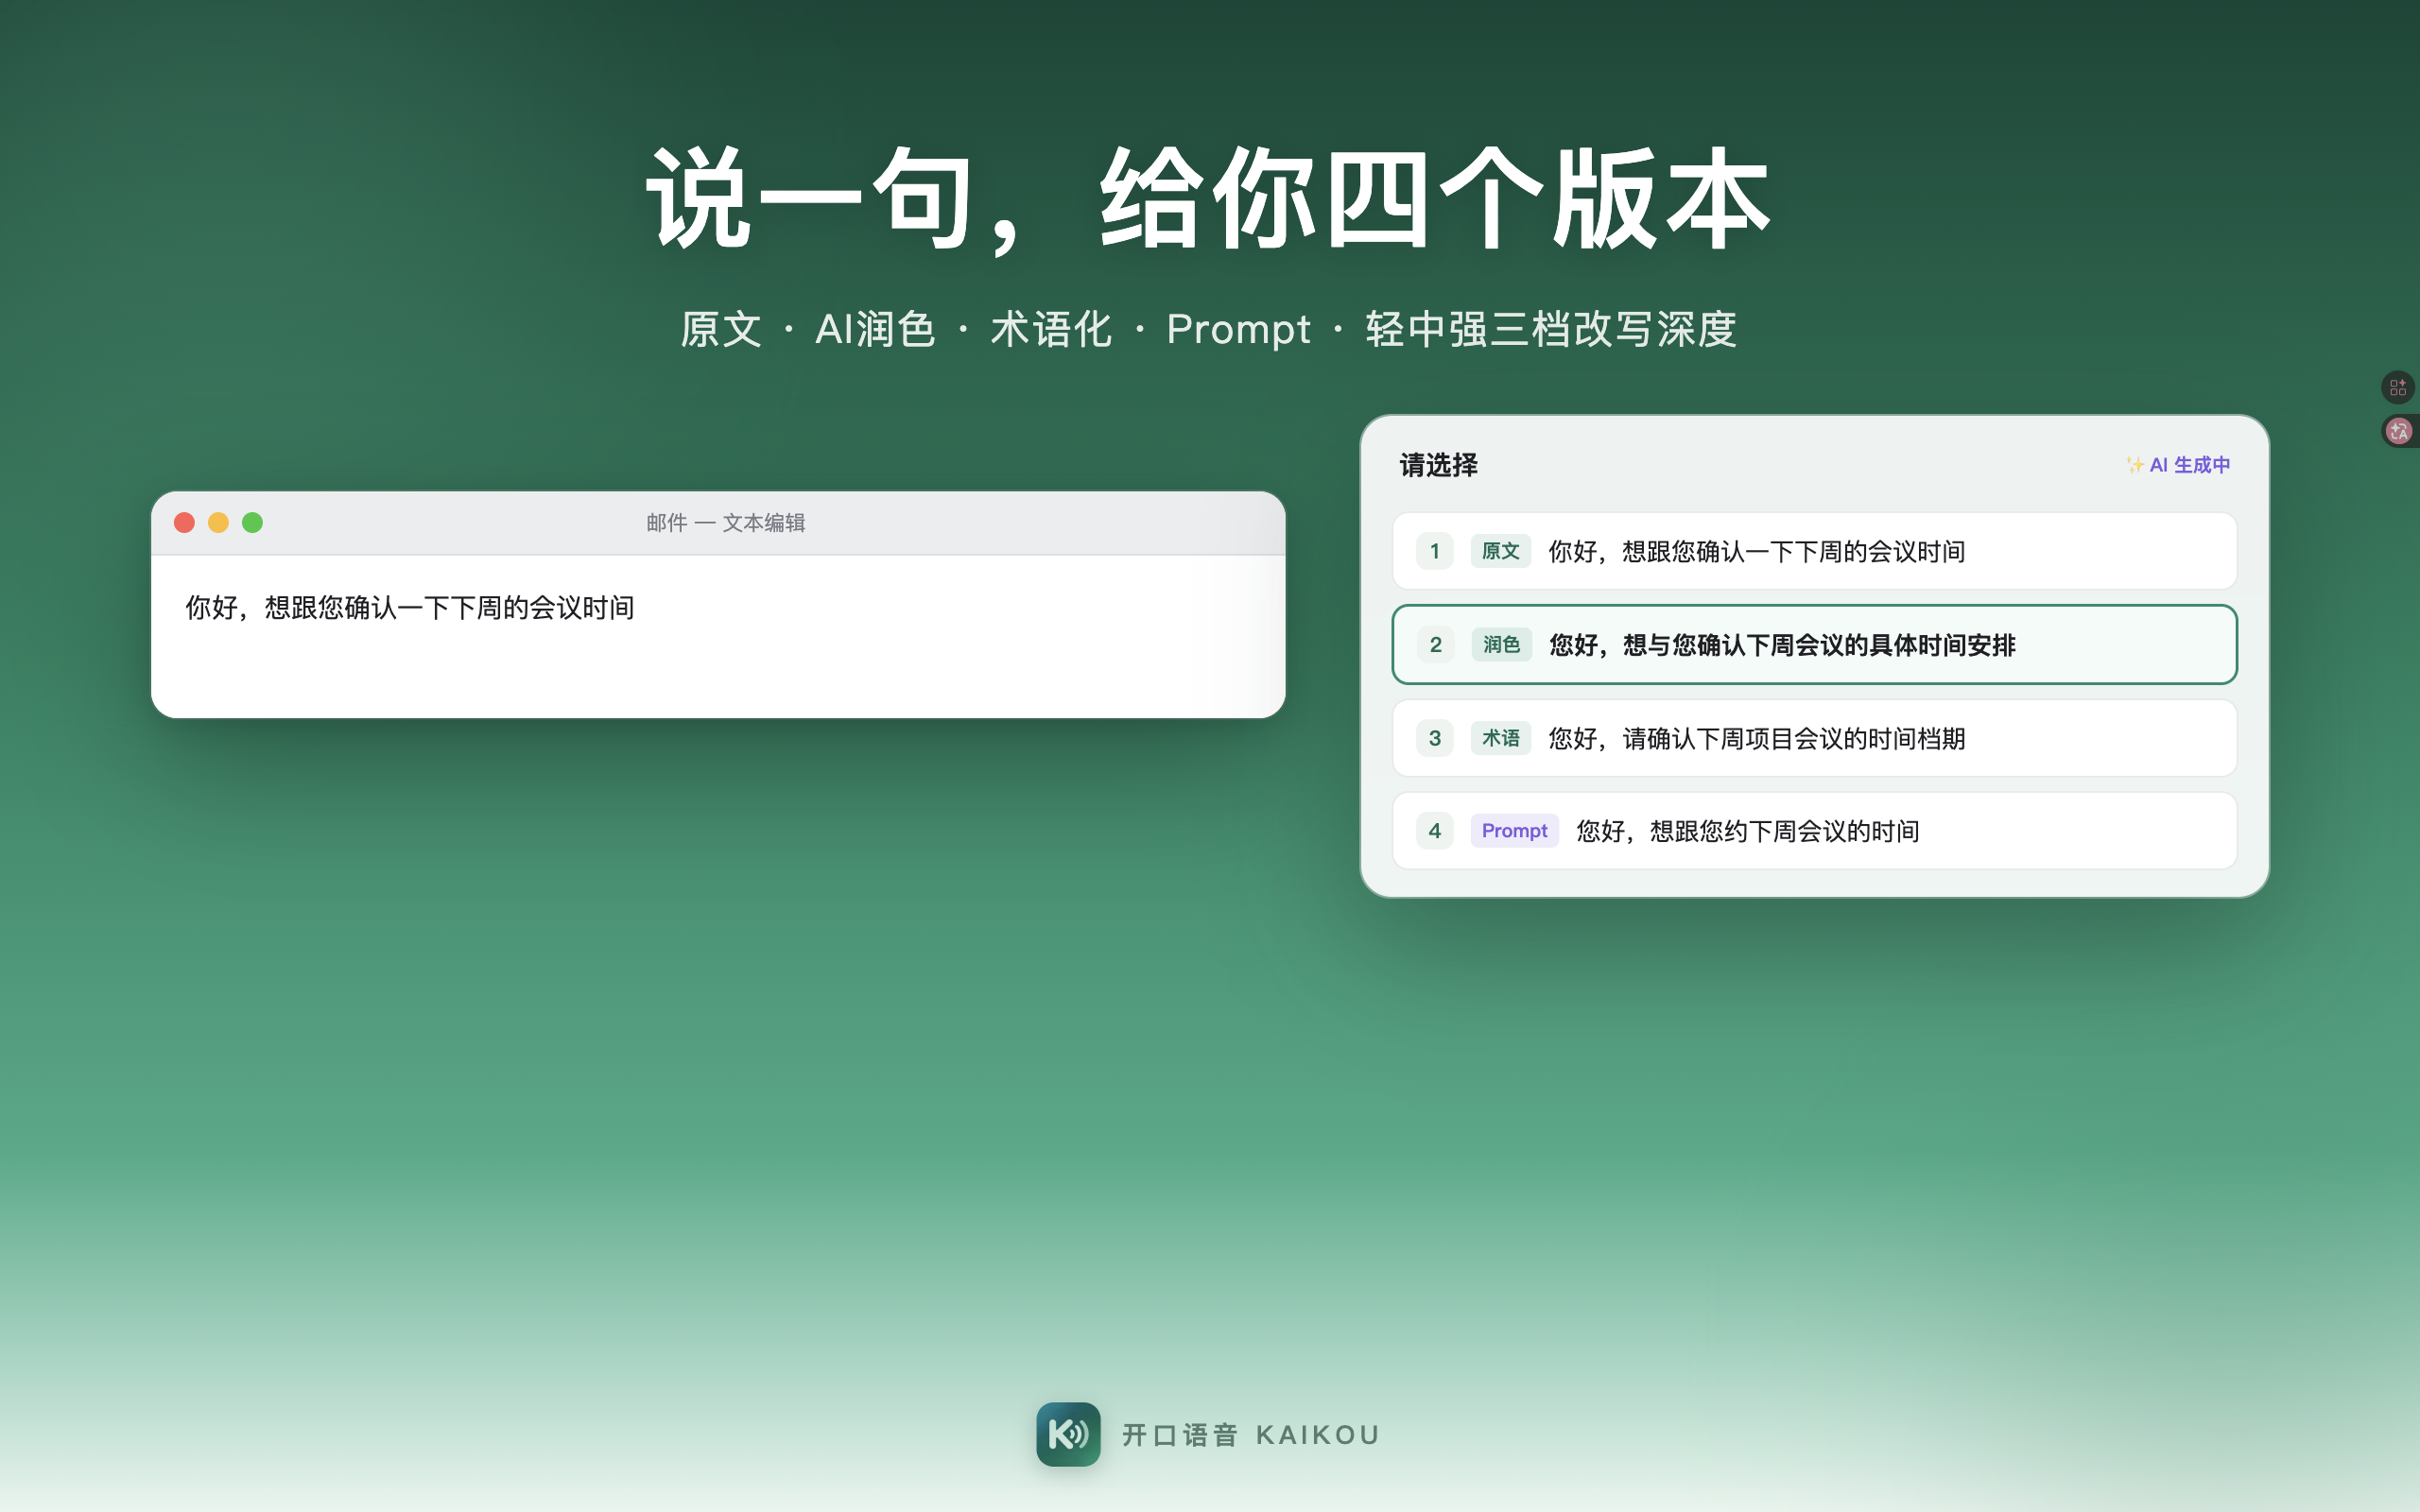The width and height of the screenshot is (2420, 1512).
Task: Close the 邮件 window with red button
Action: pyautogui.click(x=184, y=523)
